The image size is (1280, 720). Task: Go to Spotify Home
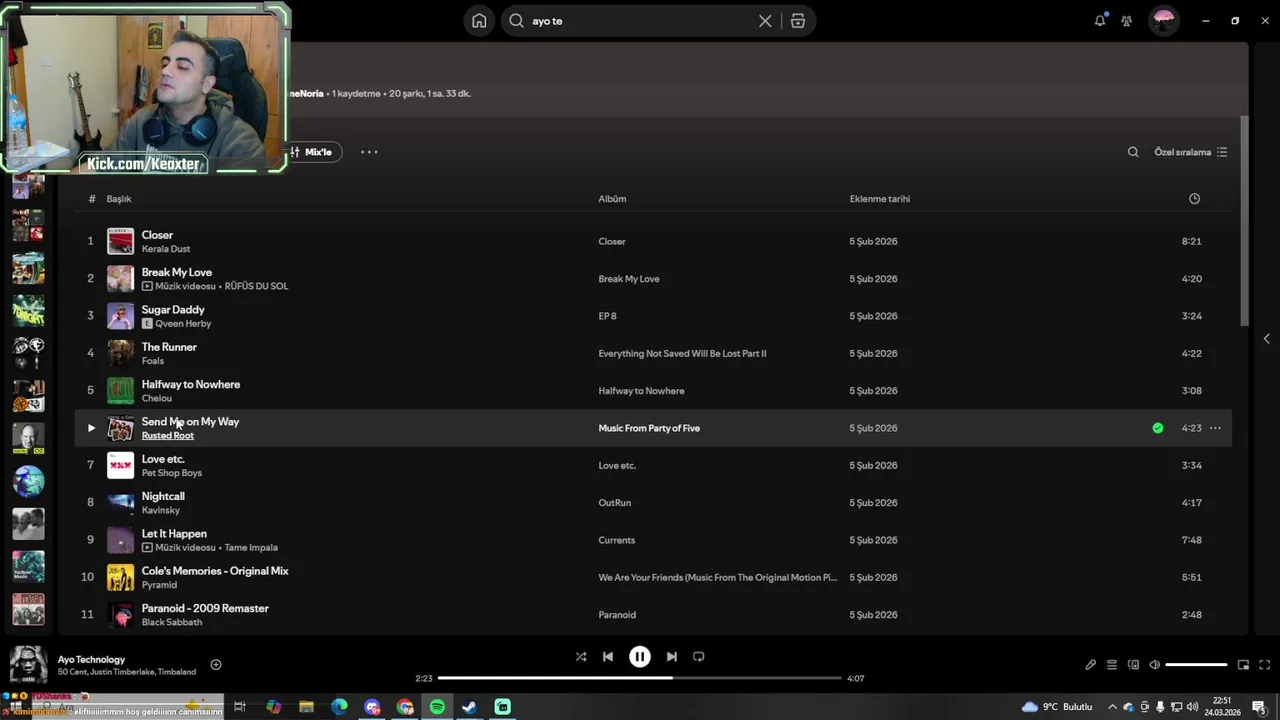coord(479,21)
